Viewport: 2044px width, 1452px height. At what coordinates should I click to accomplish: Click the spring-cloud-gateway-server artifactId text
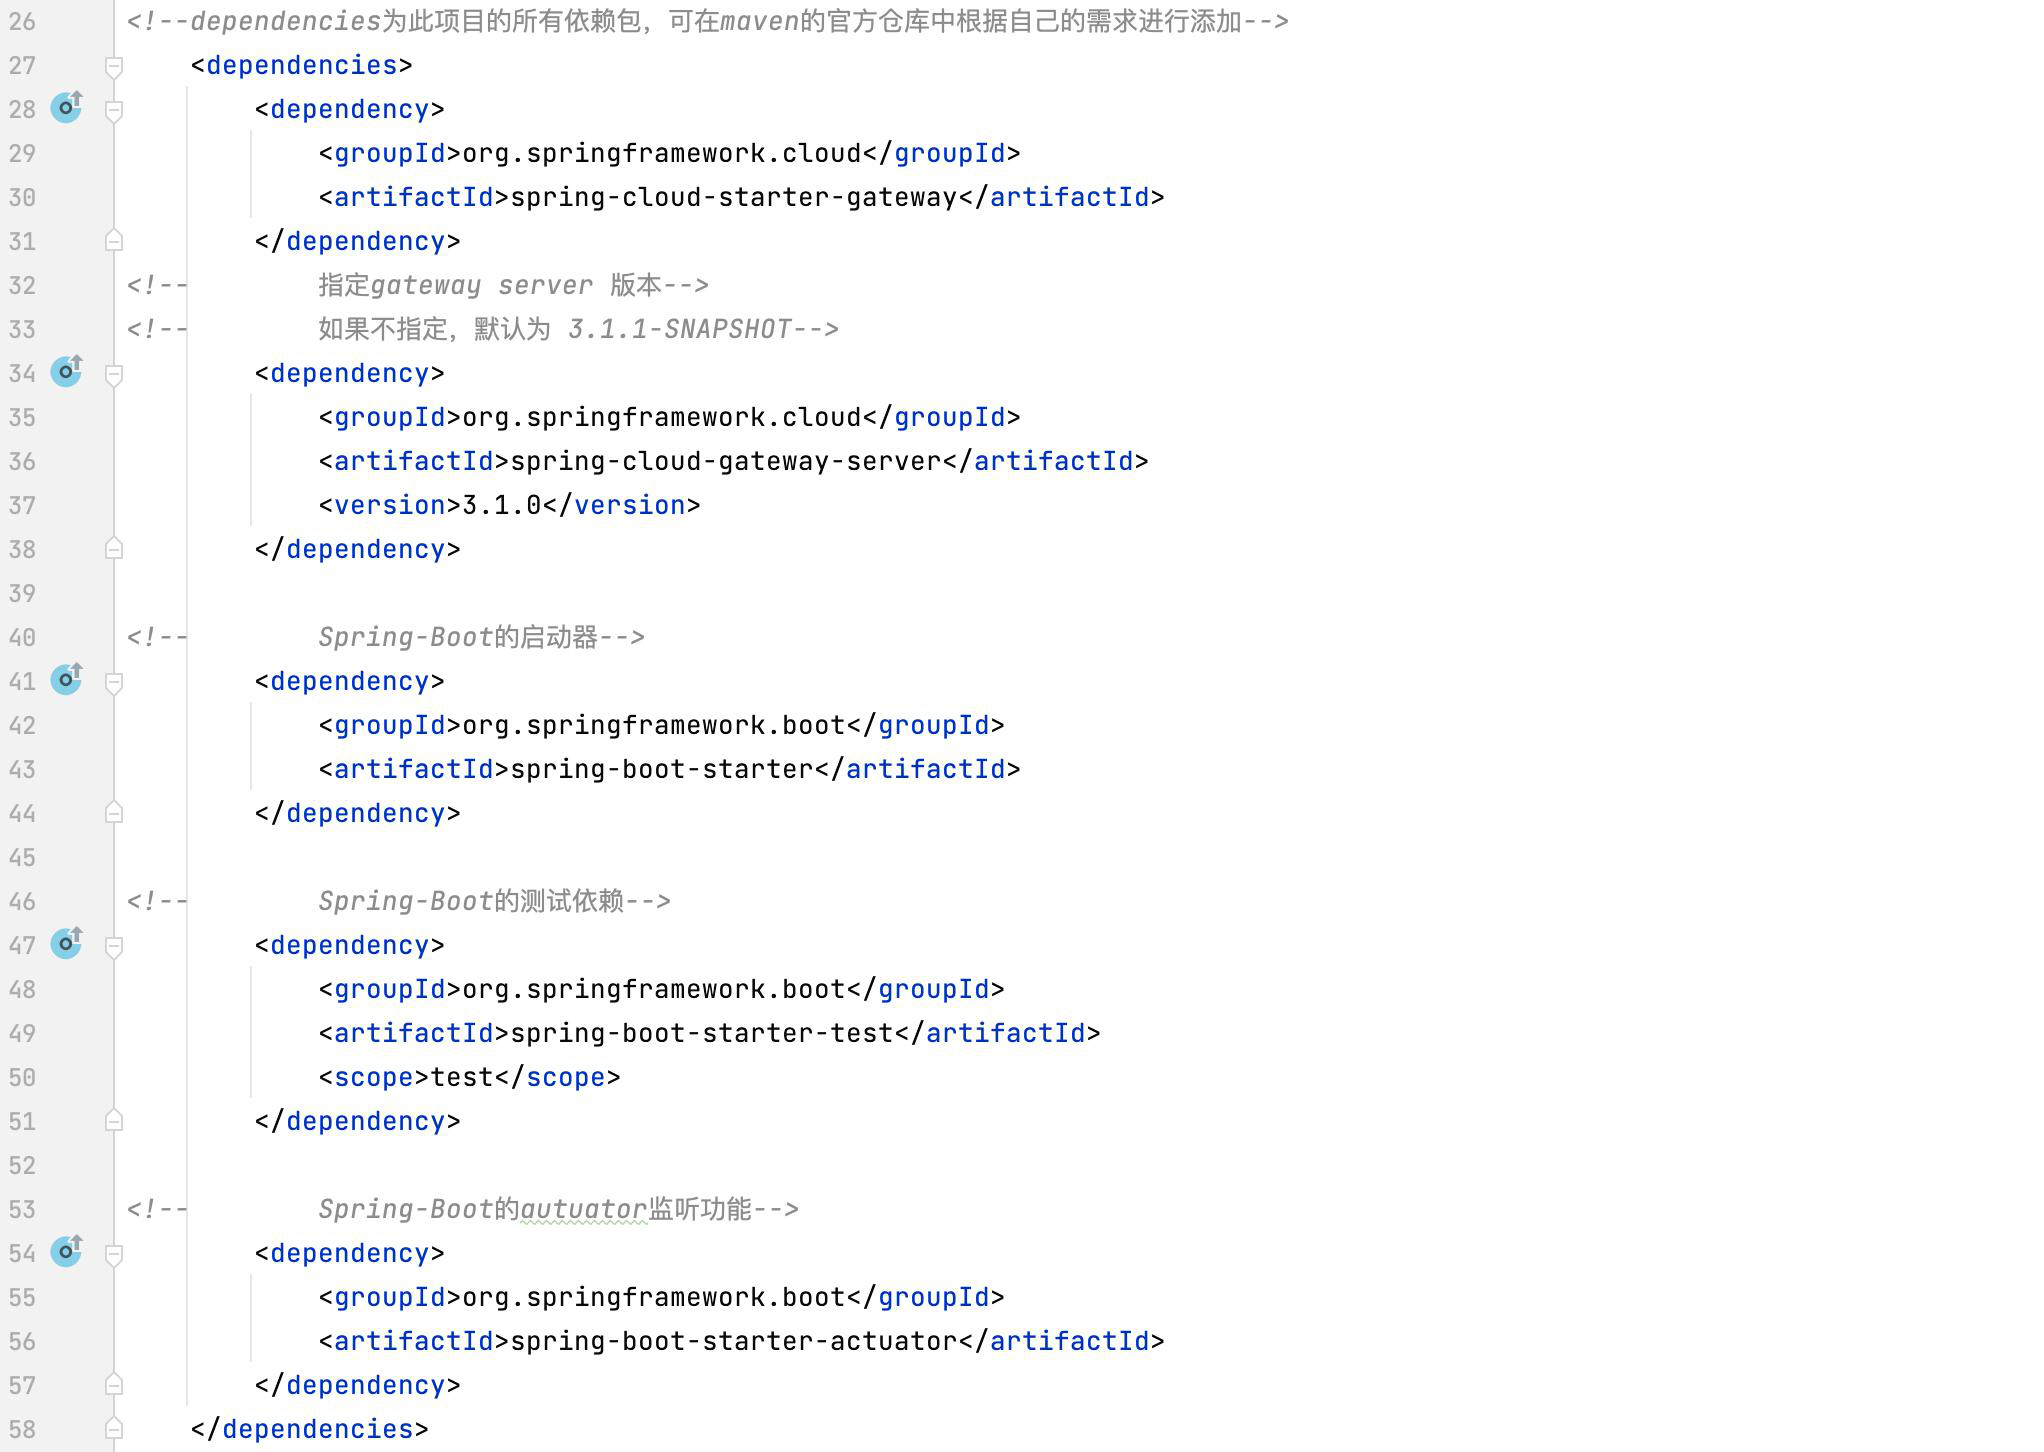pyautogui.click(x=725, y=461)
